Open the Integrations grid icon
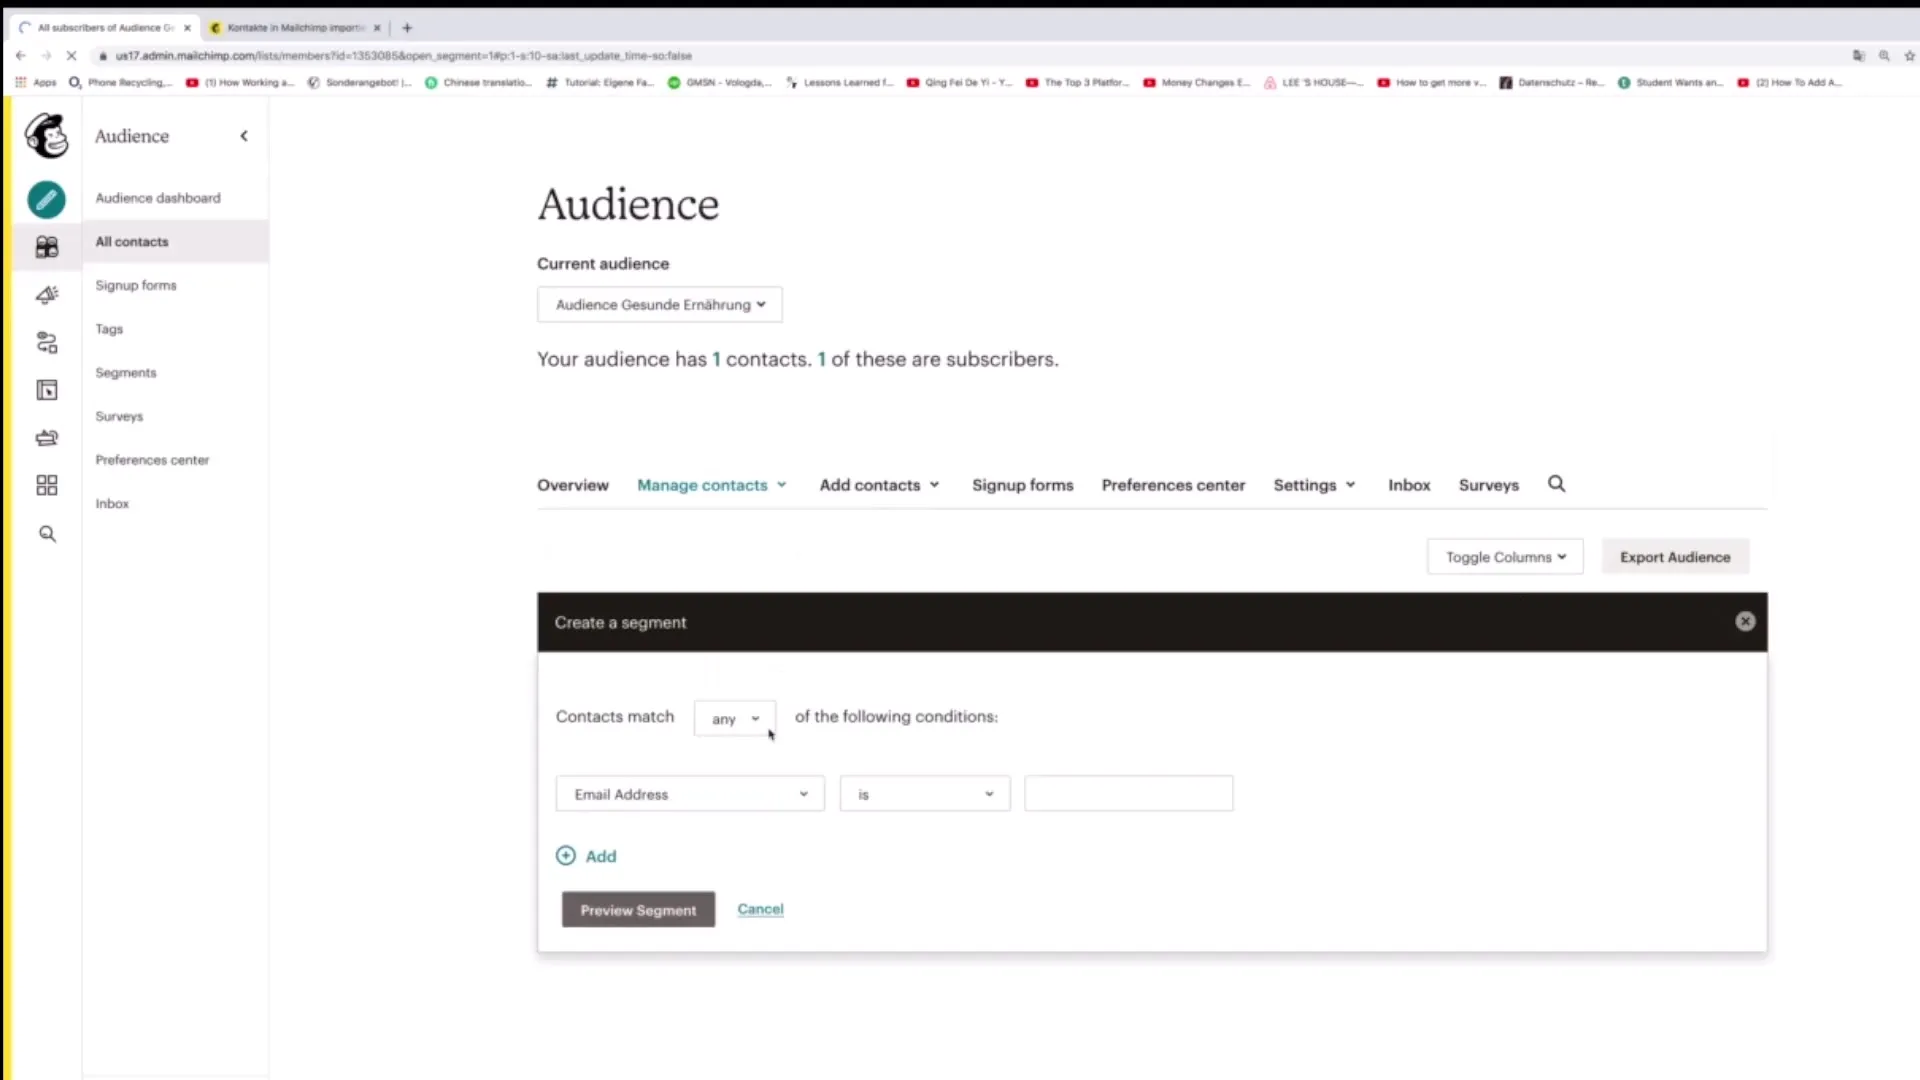Image resolution: width=1920 pixels, height=1080 pixels. pos(47,485)
